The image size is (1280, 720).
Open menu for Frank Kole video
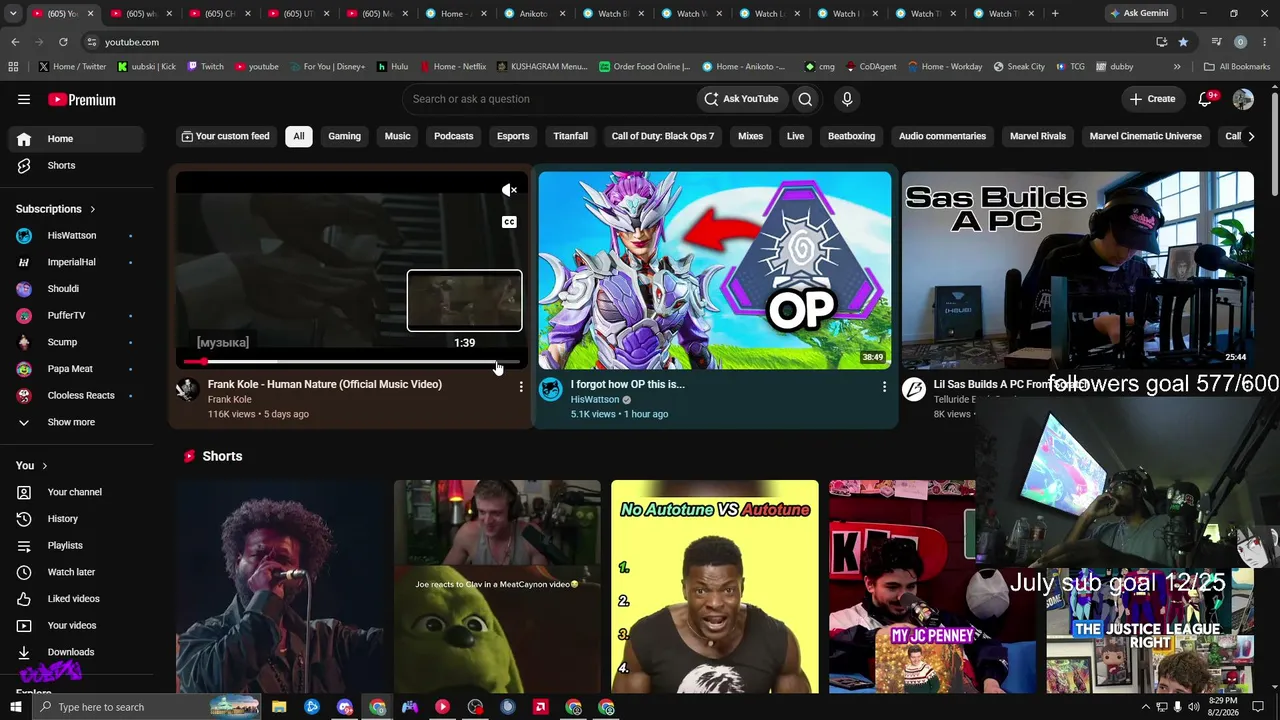point(521,386)
